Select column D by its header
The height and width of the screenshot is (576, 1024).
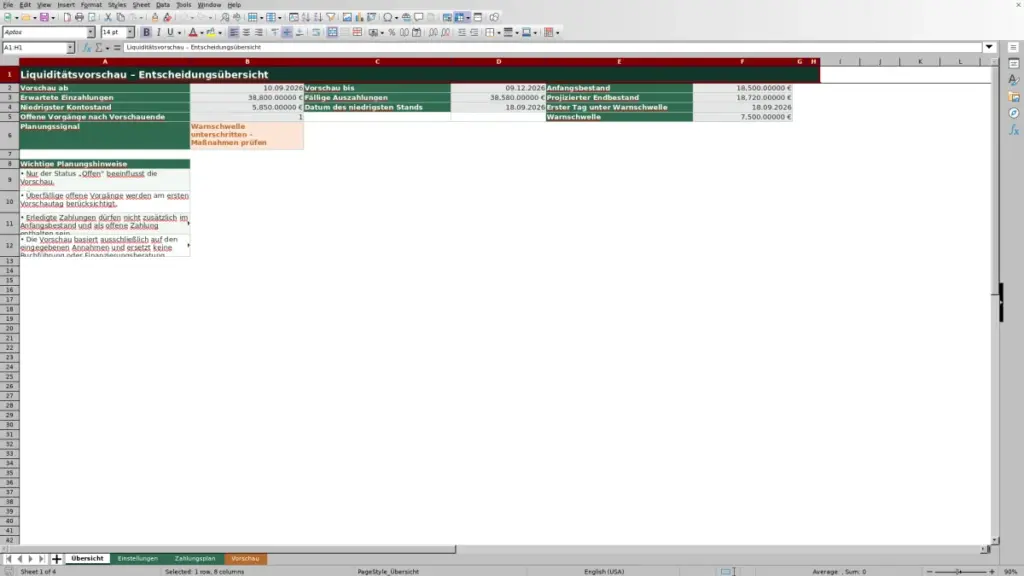498,61
